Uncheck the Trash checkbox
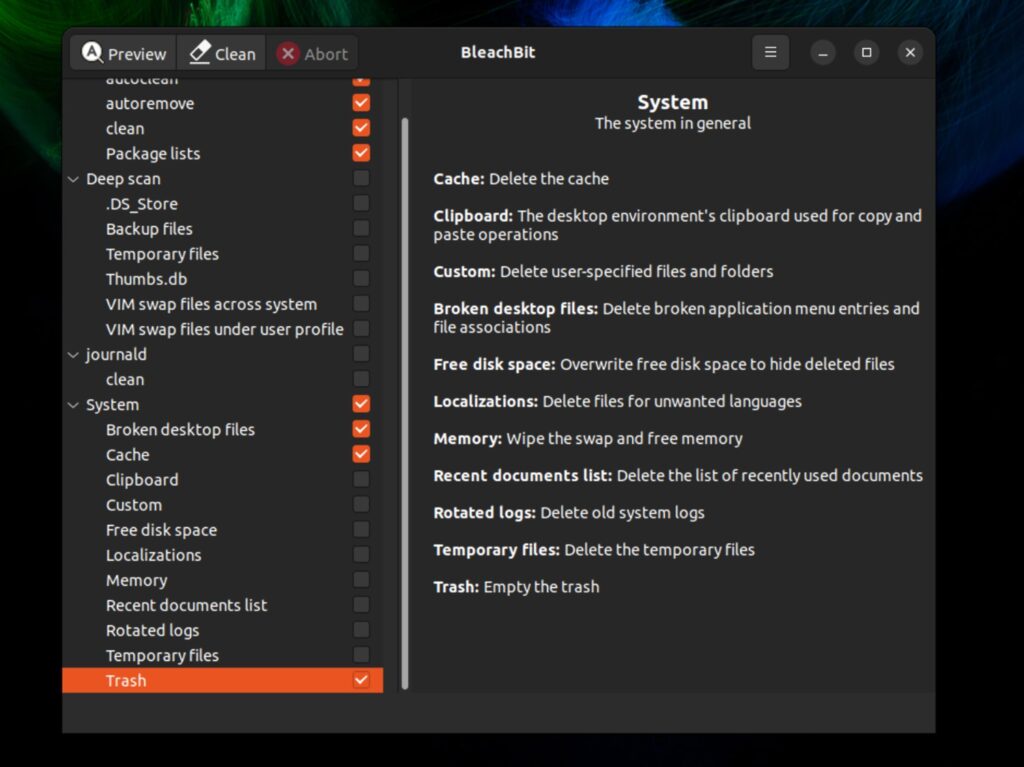This screenshot has width=1024, height=767. (360, 680)
